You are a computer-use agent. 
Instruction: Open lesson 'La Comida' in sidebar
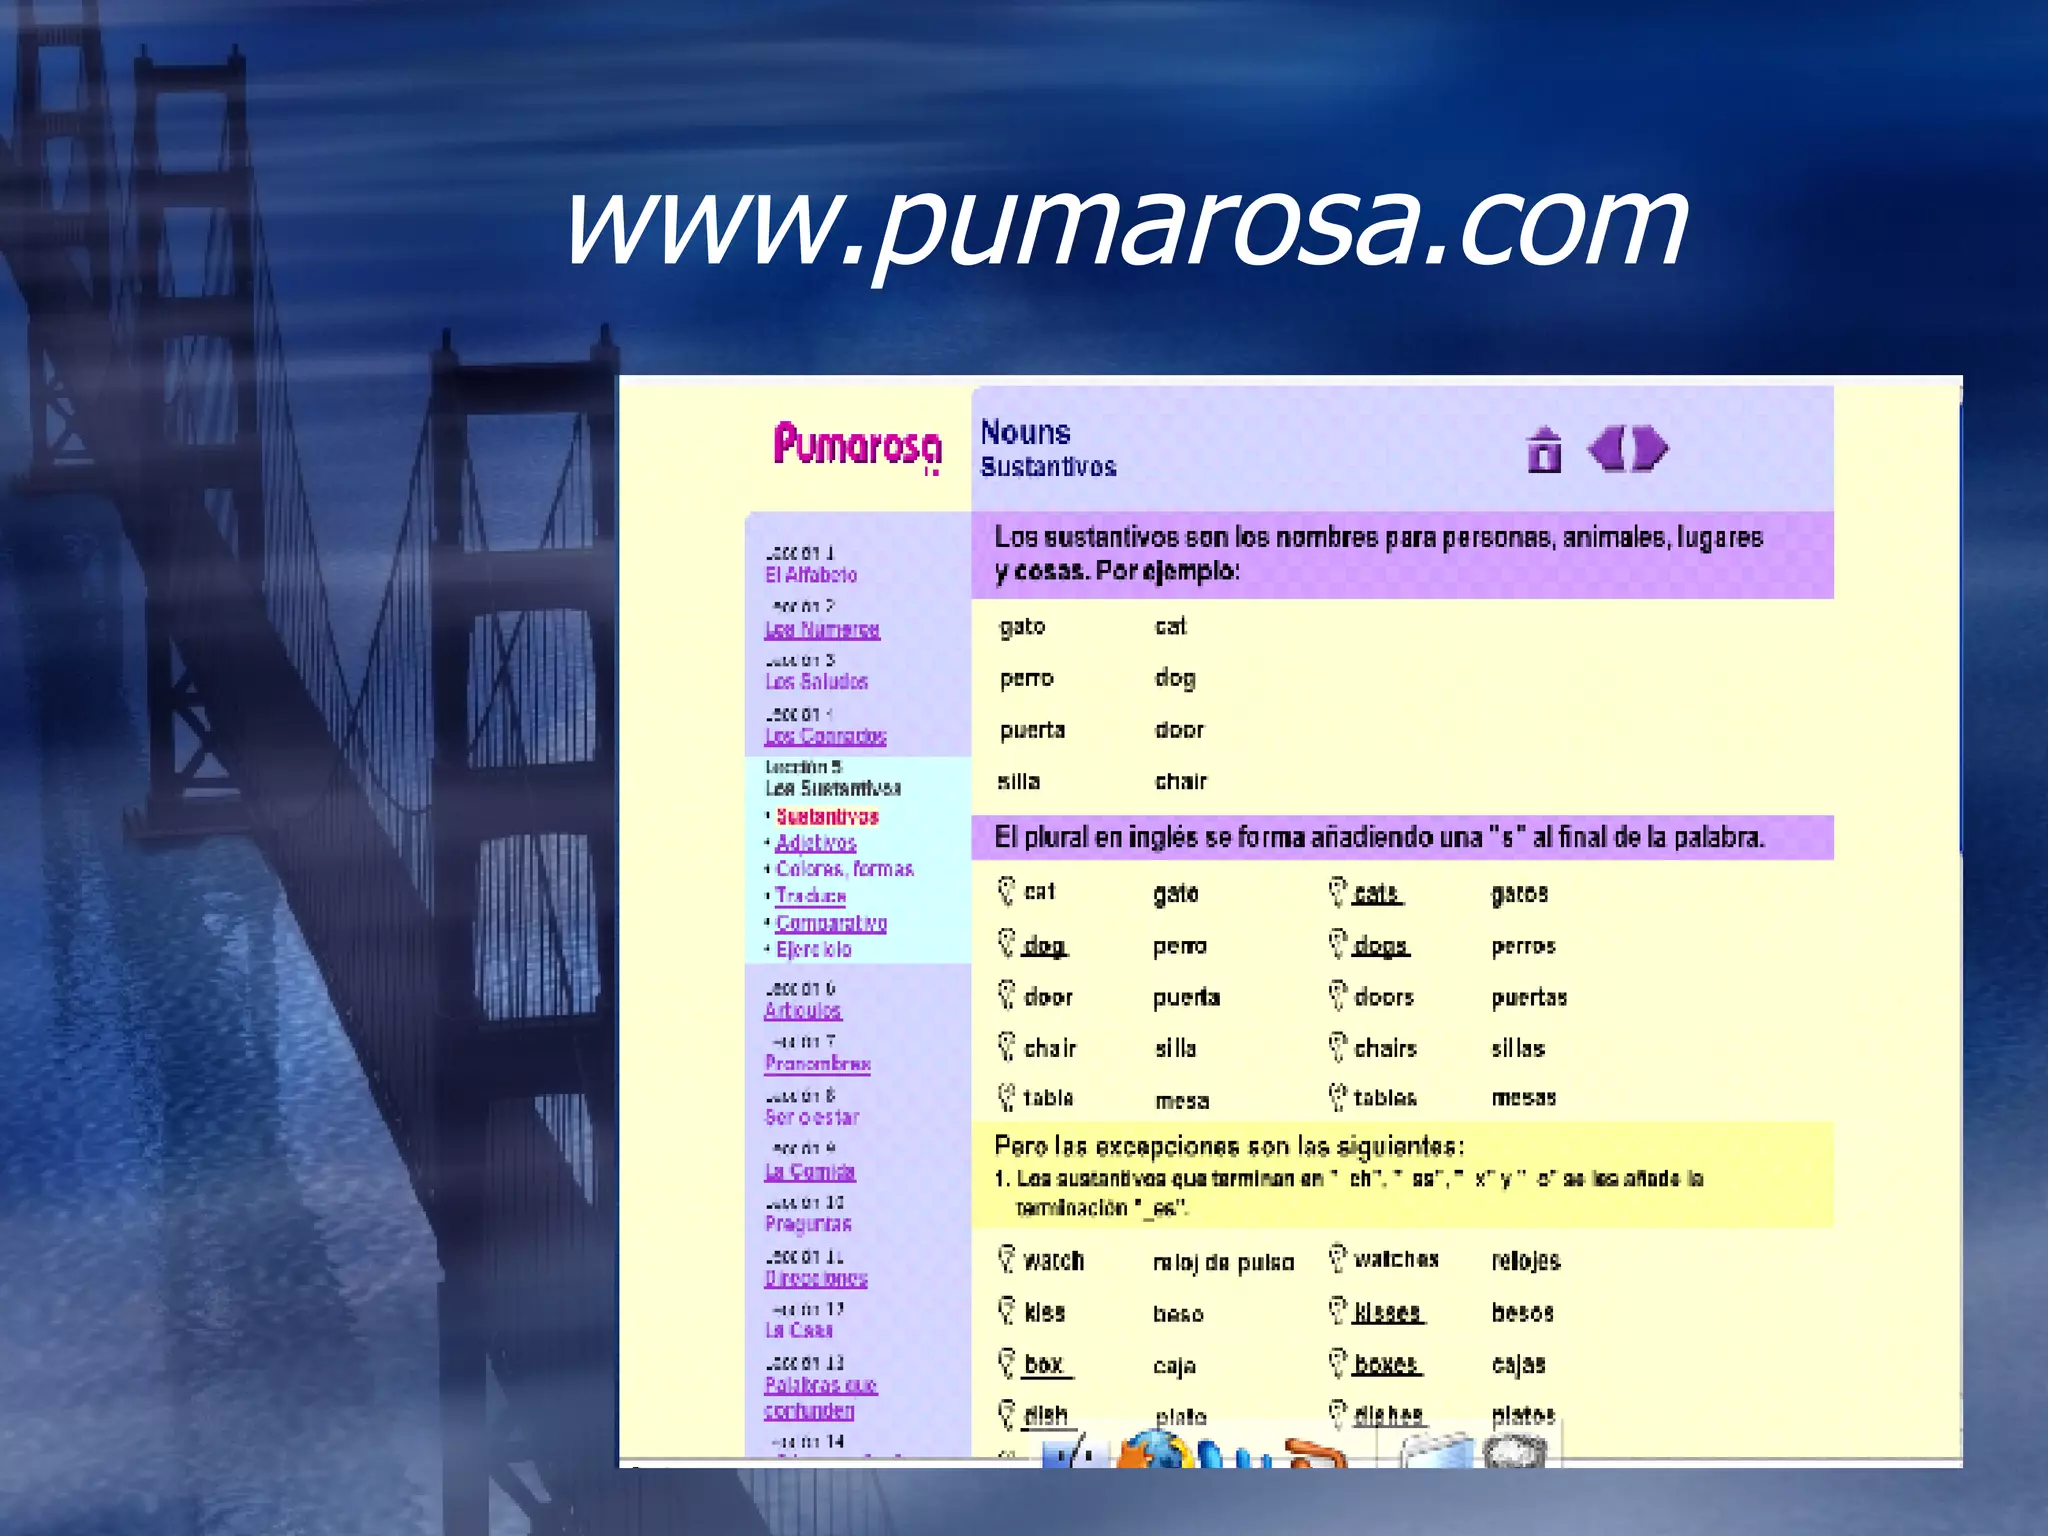pyautogui.click(x=810, y=1171)
